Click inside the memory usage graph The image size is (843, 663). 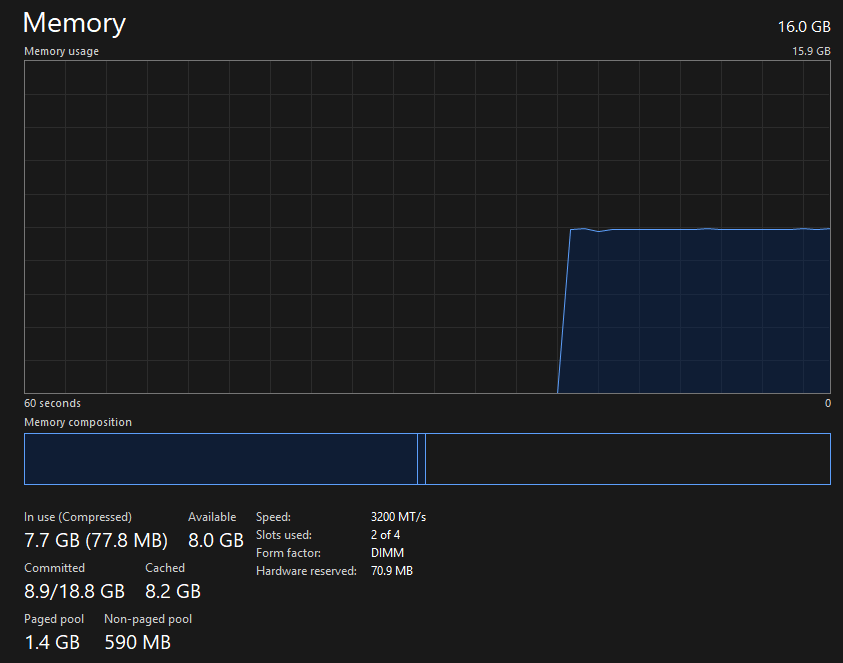click(x=427, y=227)
